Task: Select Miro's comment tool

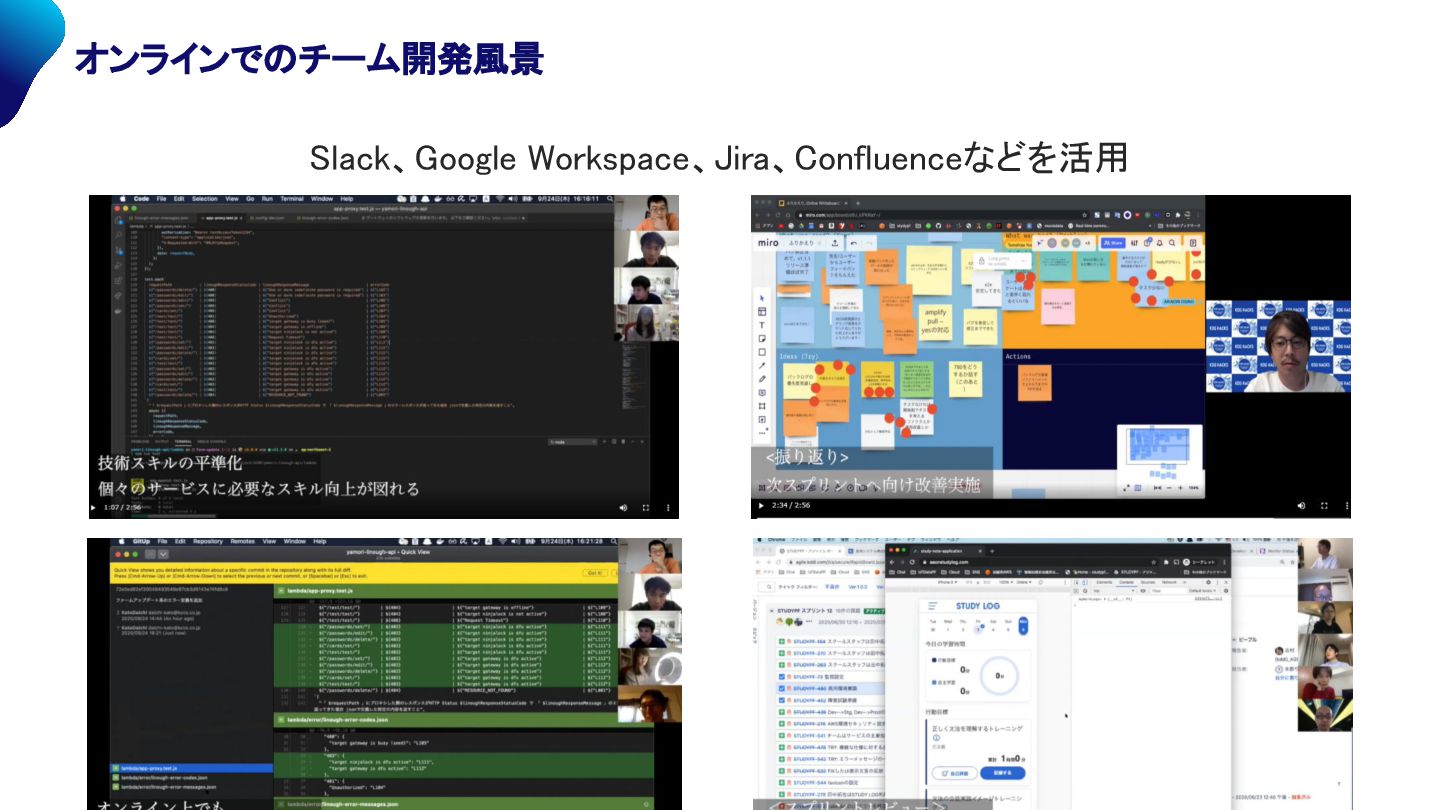Action: tap(762, 393)
